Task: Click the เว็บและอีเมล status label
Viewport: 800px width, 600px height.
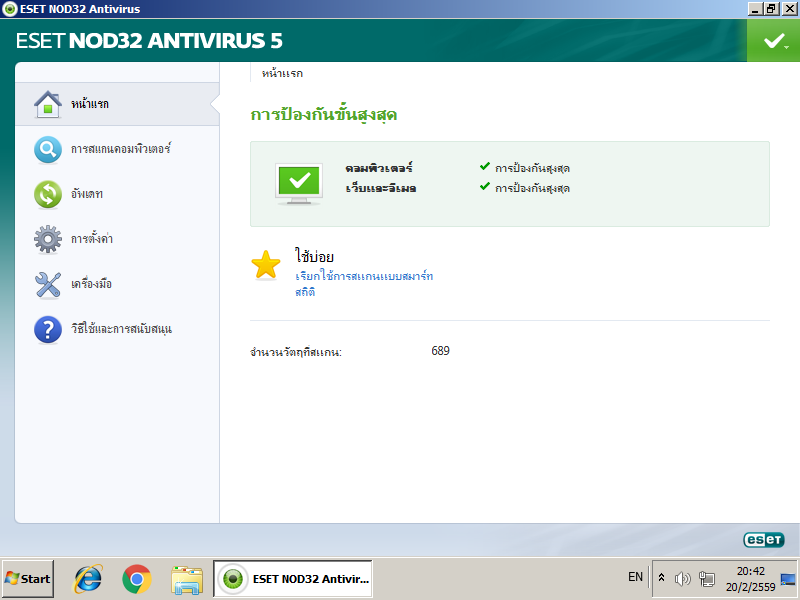Action: coord(381,188)
